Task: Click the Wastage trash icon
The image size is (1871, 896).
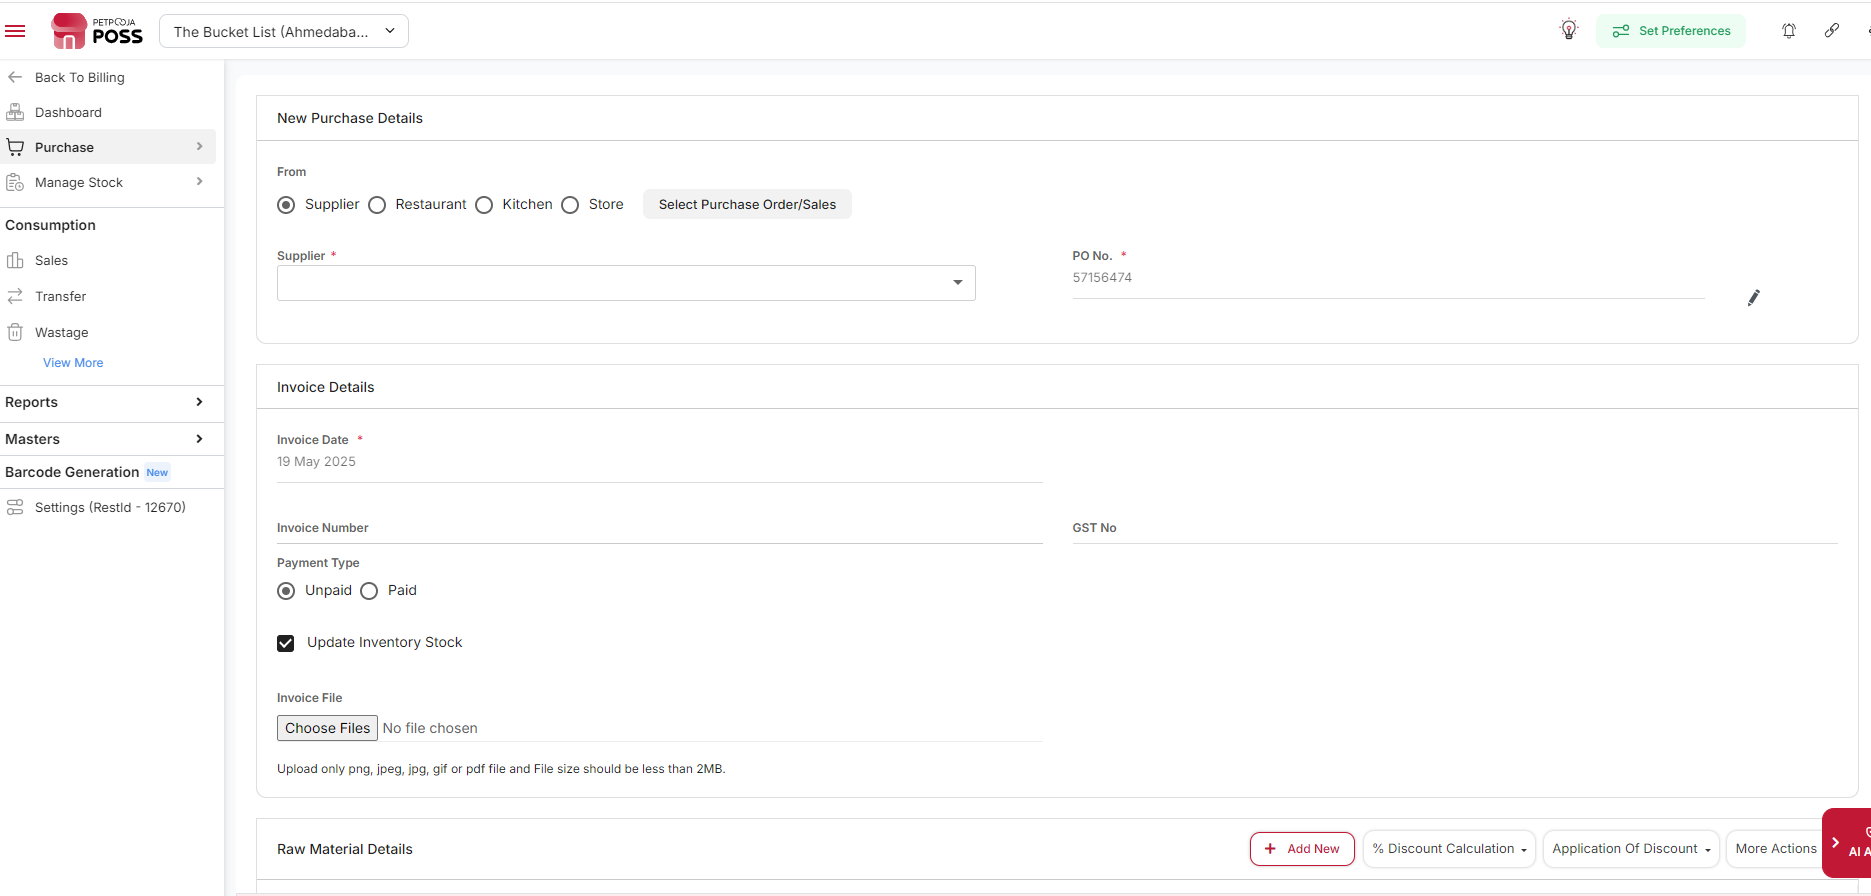Action: click(x=15, y=332)
